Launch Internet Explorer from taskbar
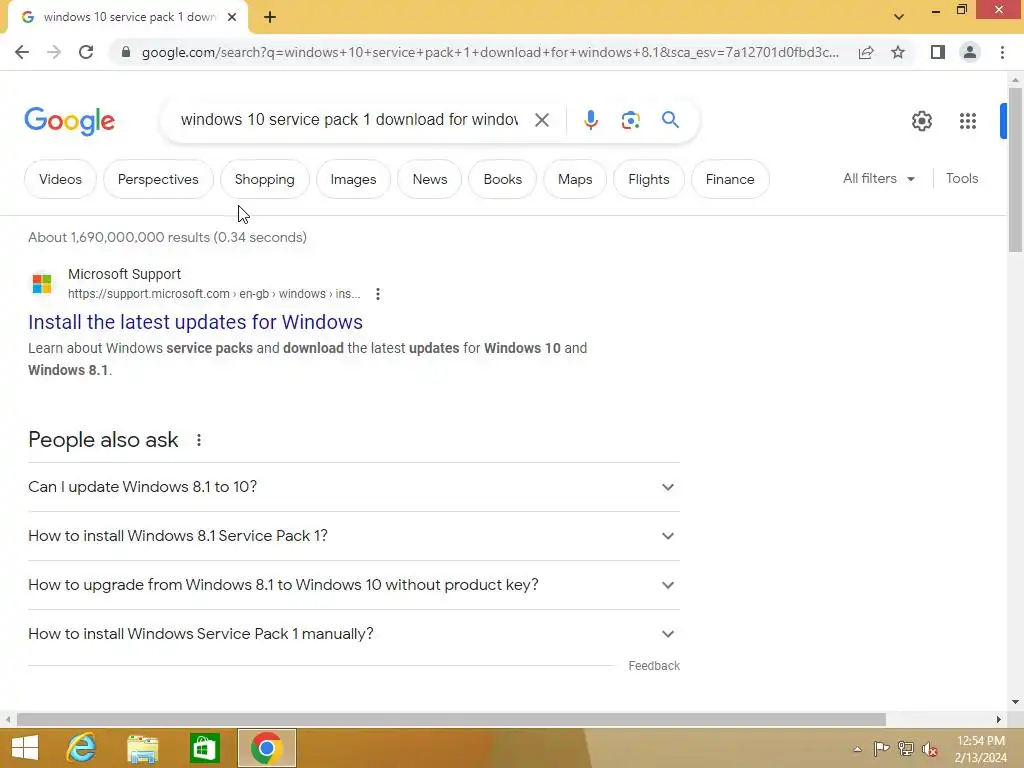 (x=82, y=748)
